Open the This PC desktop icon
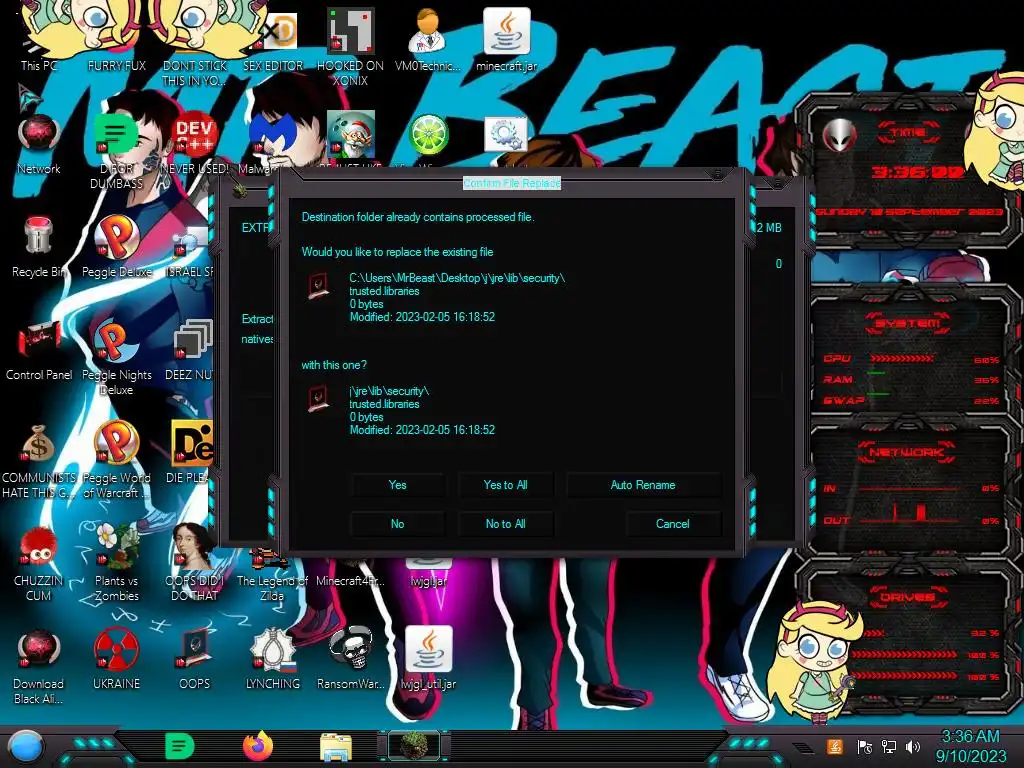The width and height of the screenshot is (1024, 768). click(38, 39)
